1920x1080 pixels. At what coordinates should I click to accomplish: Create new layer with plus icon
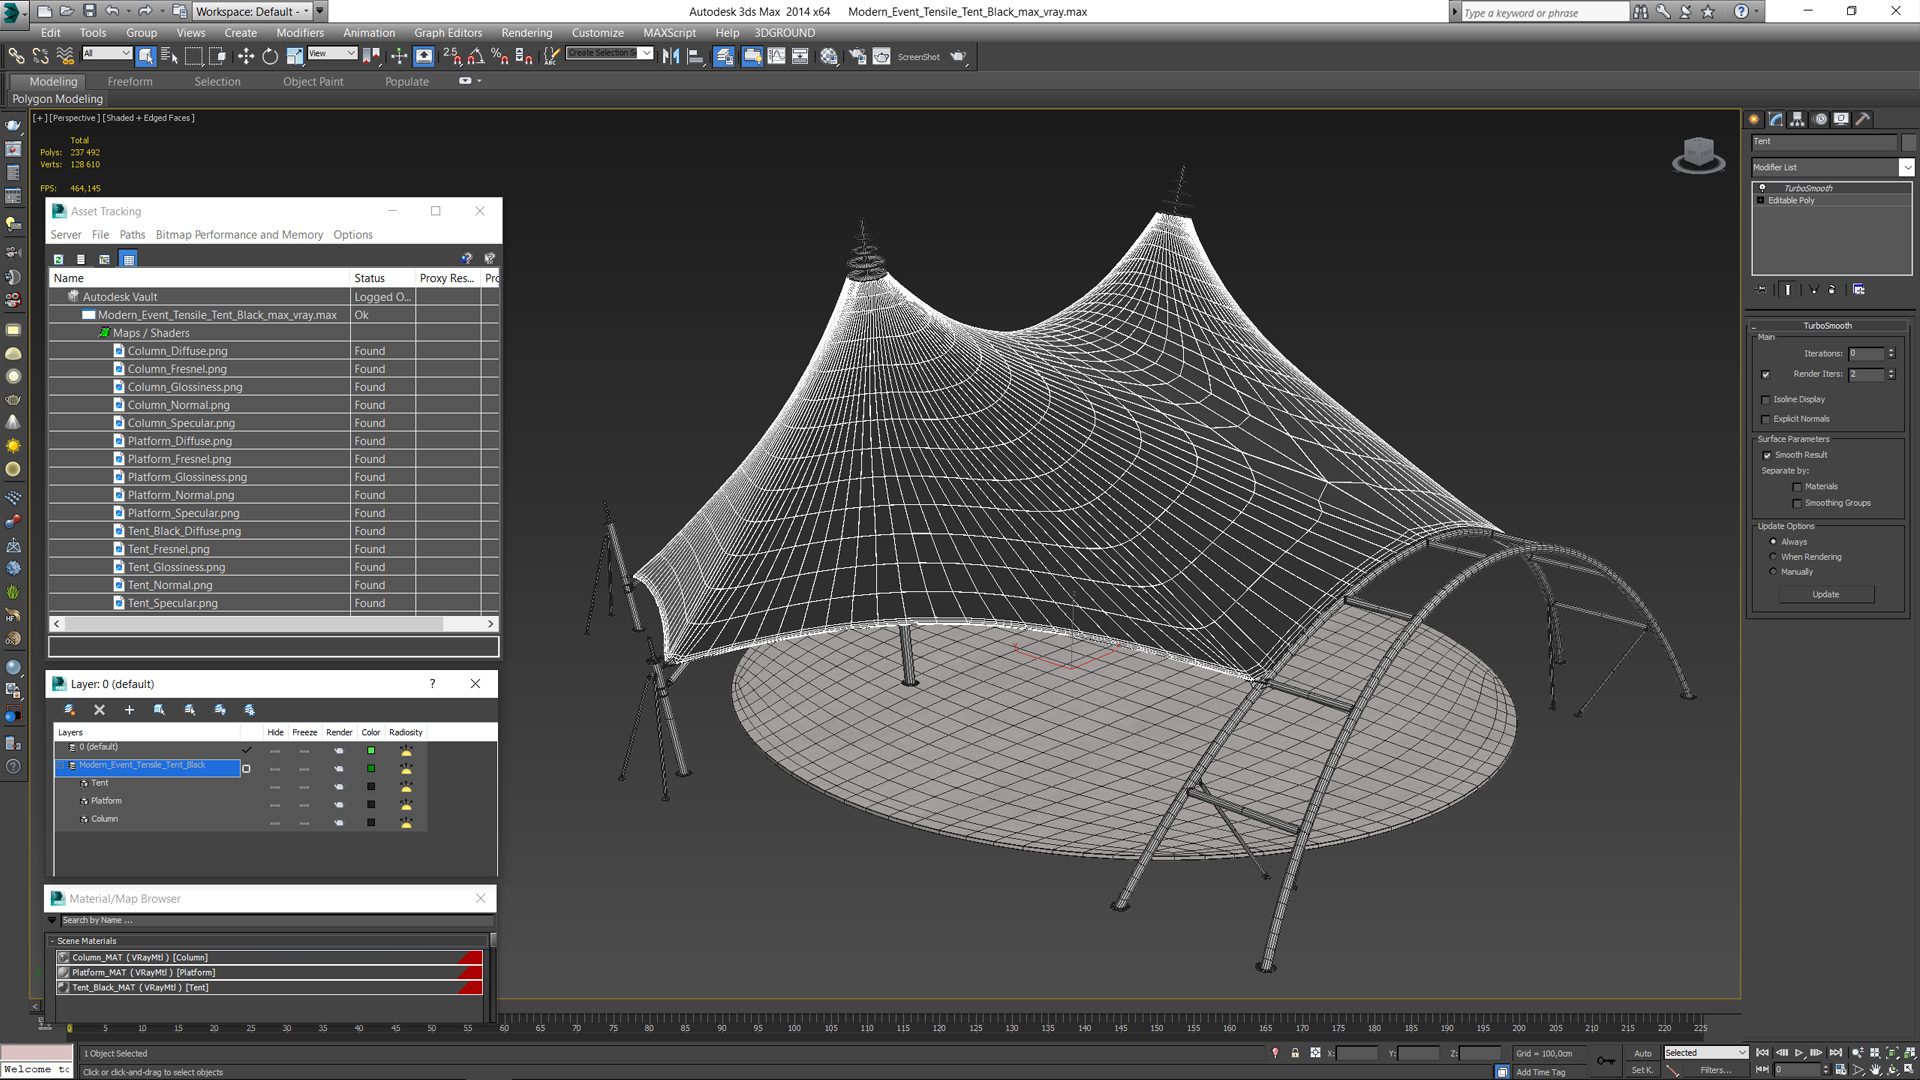coord(129,710)
